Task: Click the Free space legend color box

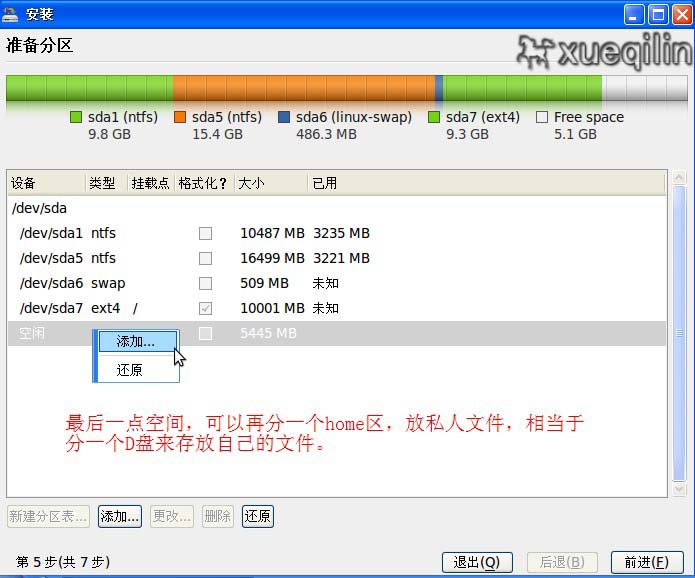Action: 542,117
